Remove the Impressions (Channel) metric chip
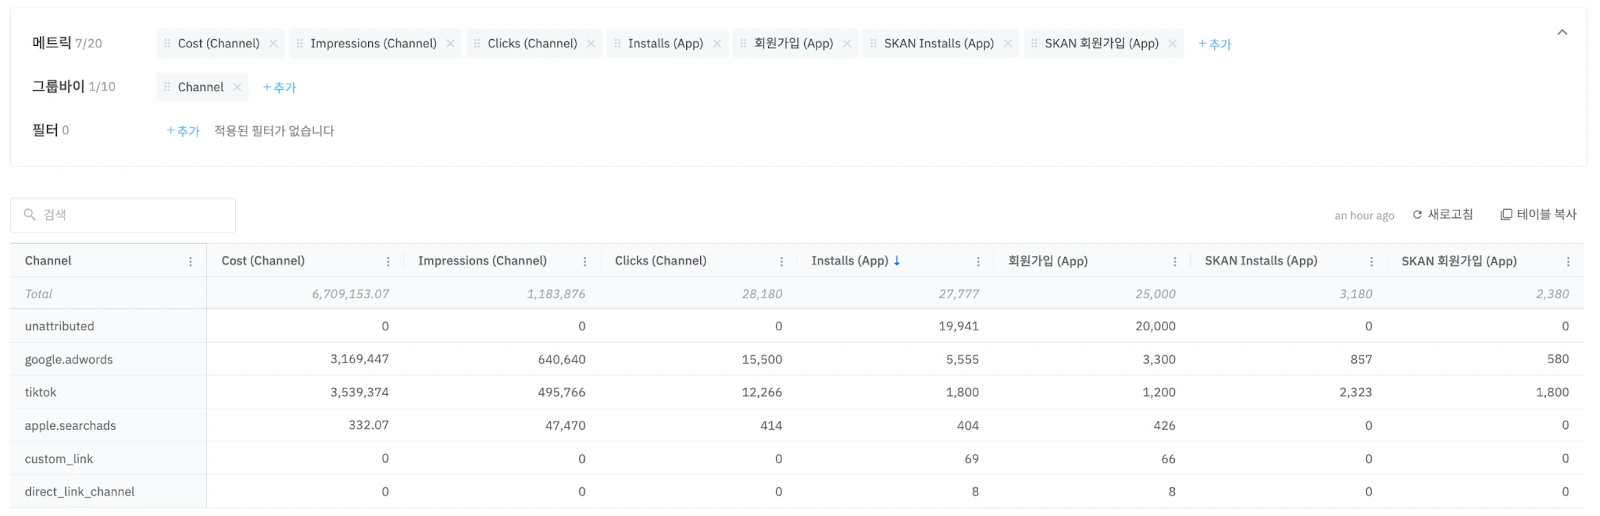Viewport: 1600px width, 516px height. tap(450, 44)
